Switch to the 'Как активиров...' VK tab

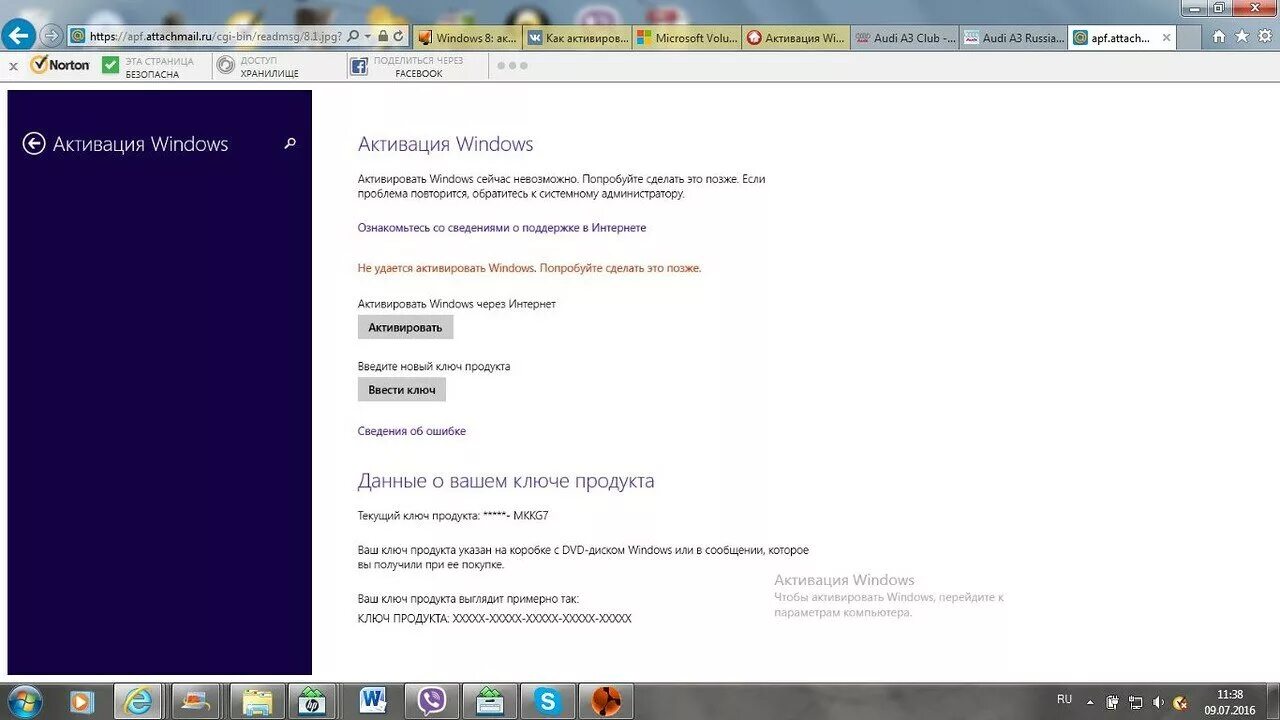click(x=577, y=38)
